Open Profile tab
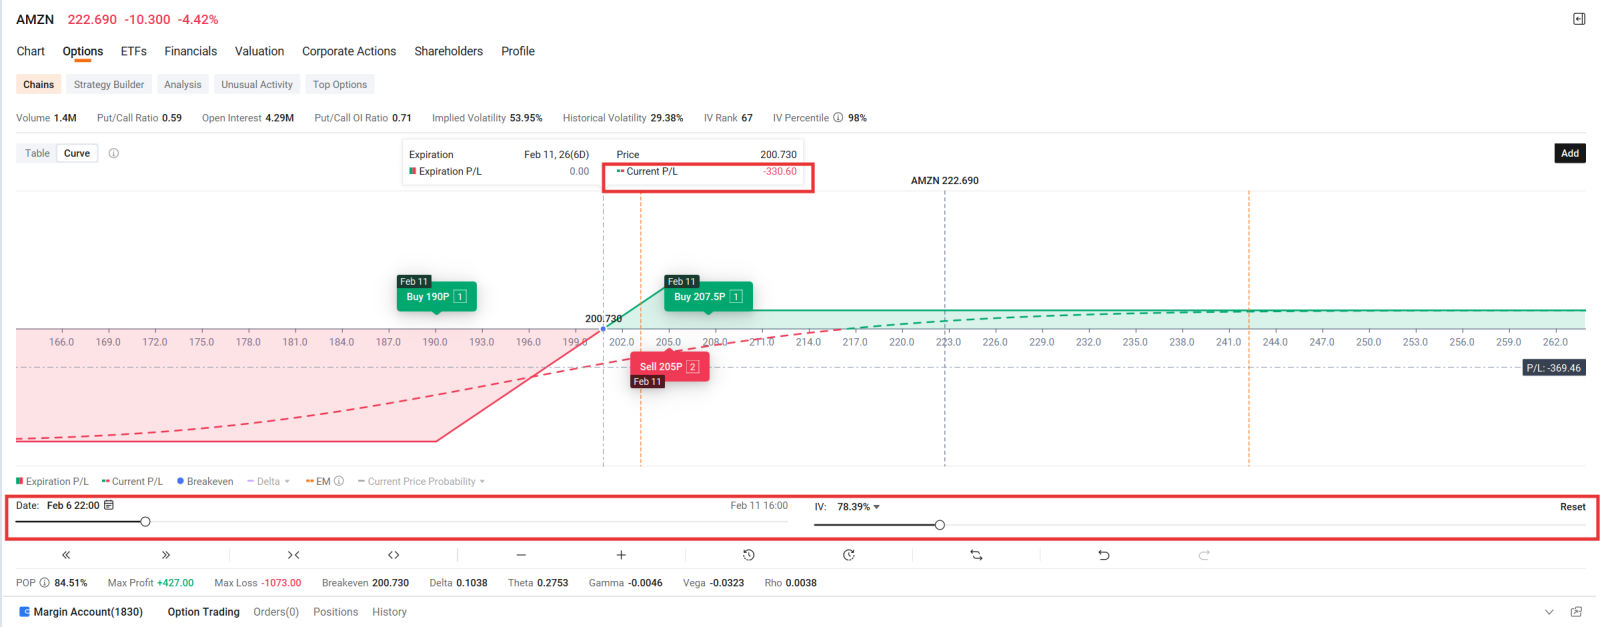This screenshot has height=627, width=1600. pyautogui.click(x=518, y=51)
